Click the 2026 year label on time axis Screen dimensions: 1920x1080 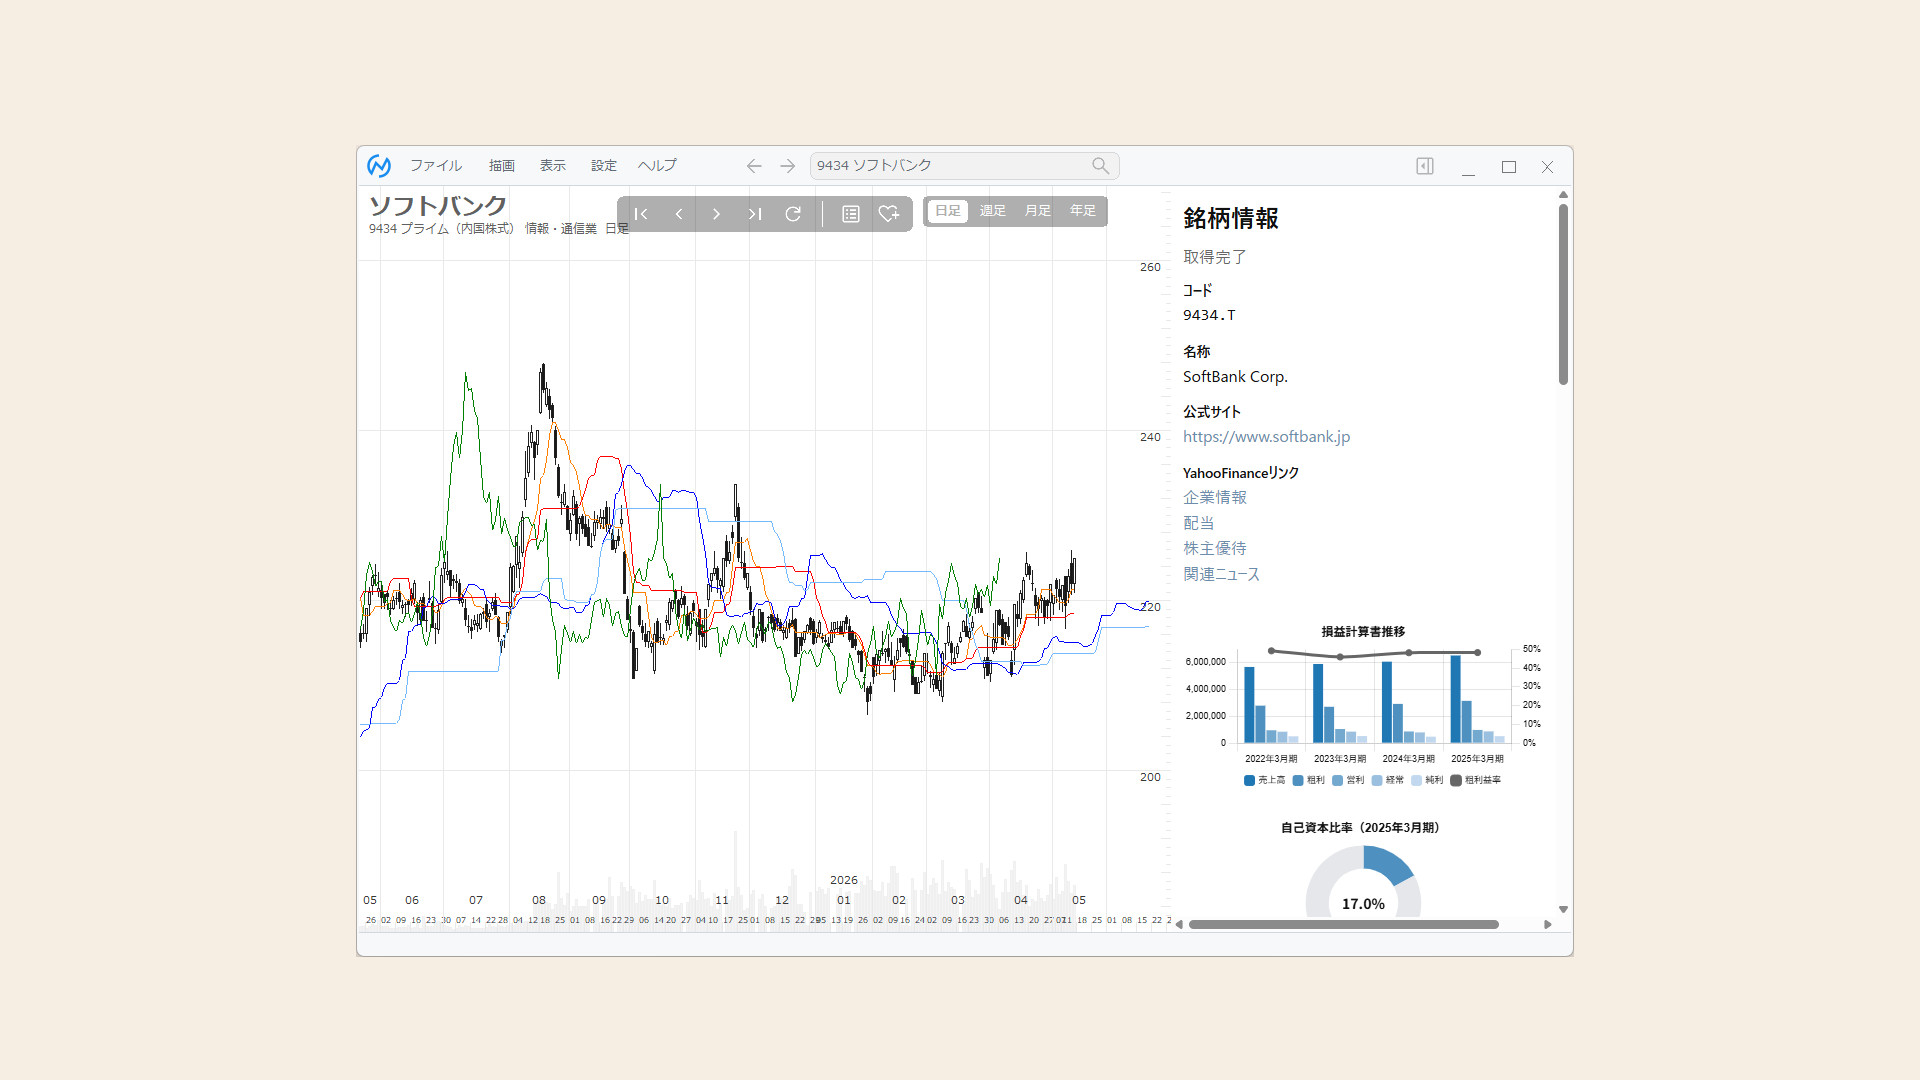844,881
